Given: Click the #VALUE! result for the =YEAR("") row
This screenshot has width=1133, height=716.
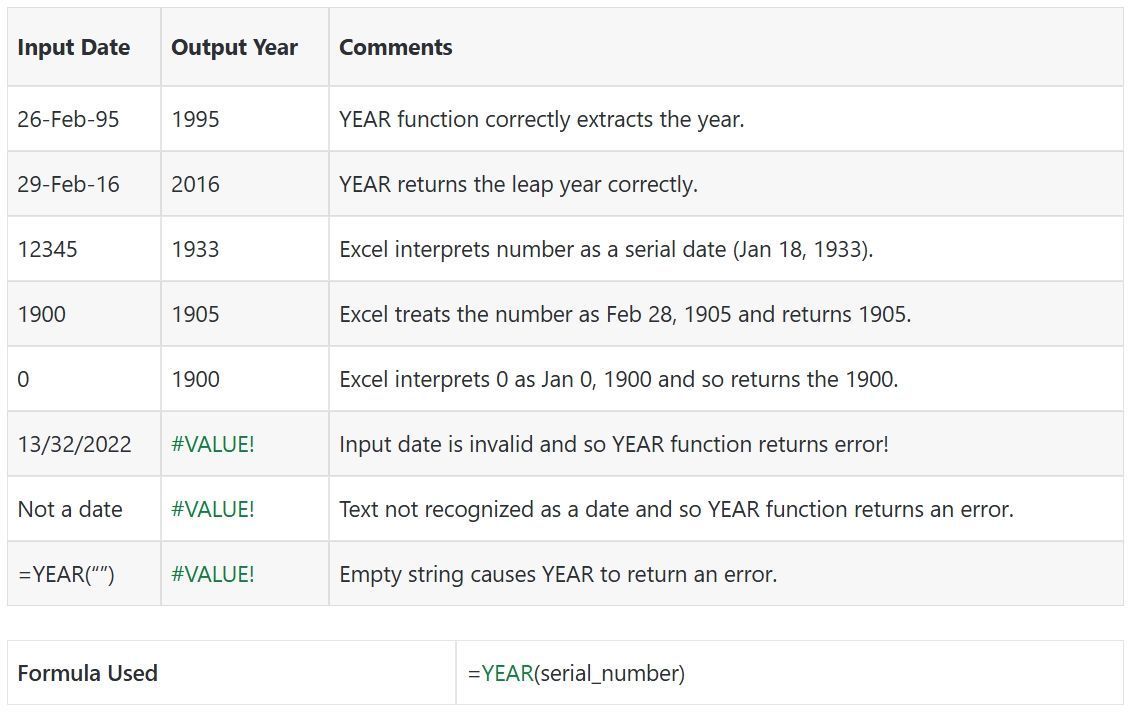Looking at the screenshot, I should (x=213, y=574).
